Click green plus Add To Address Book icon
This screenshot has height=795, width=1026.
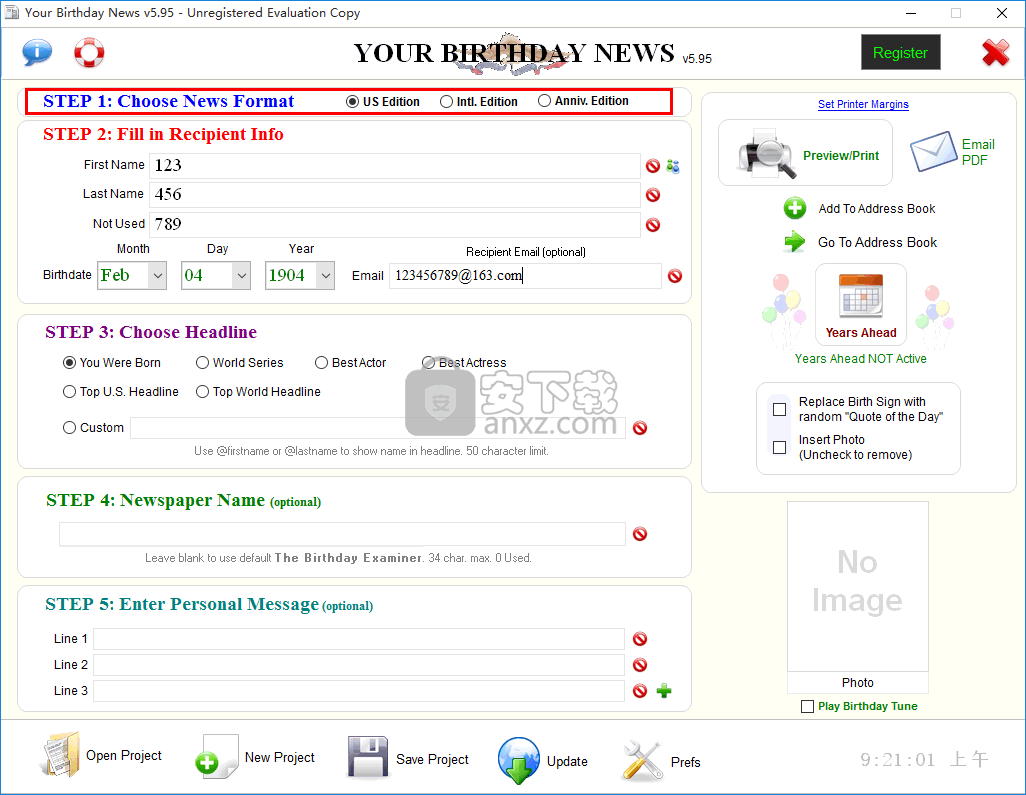(x=795, y=209)
